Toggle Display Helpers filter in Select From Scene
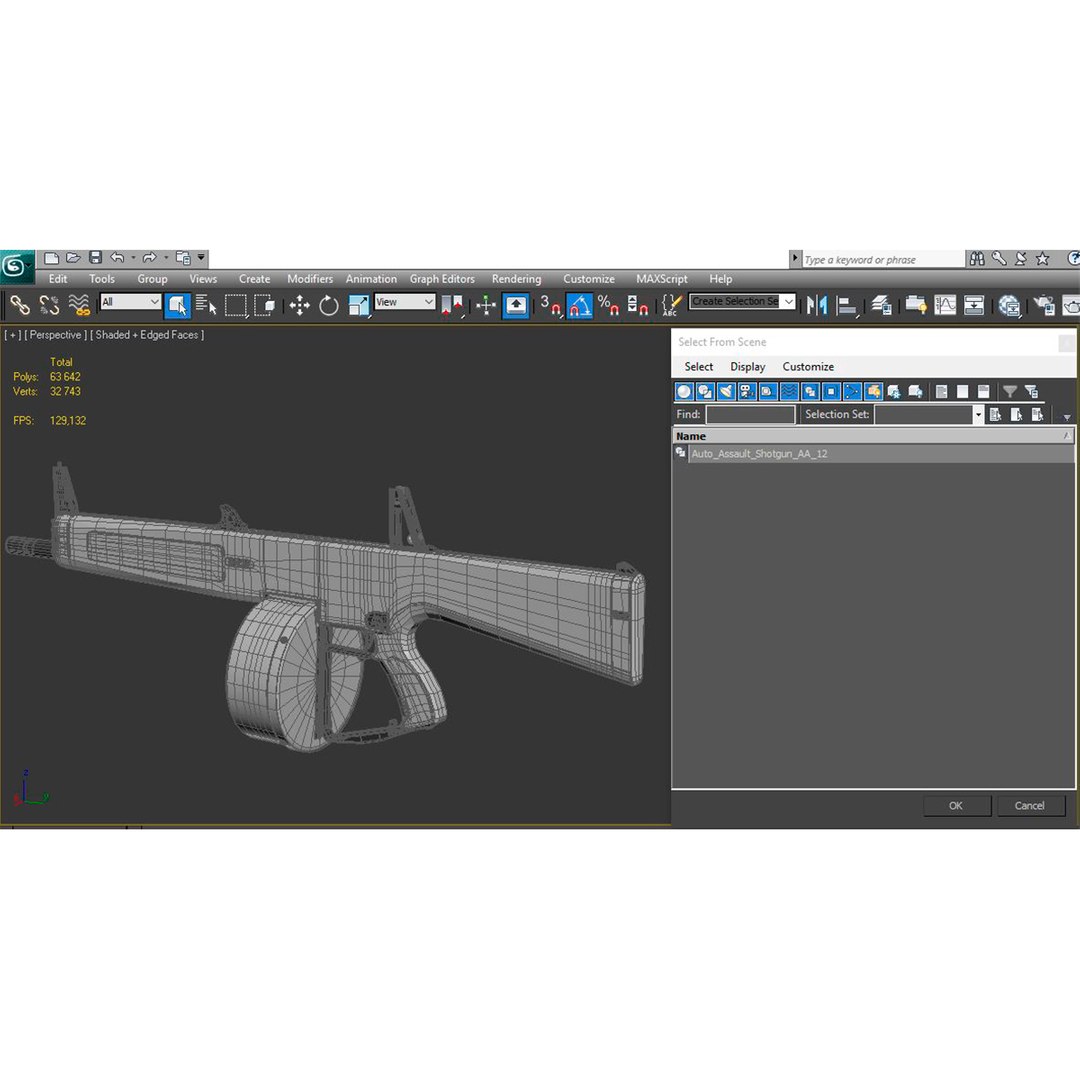This screenshot has width=1080, height=1080. [x=768, y=392]
